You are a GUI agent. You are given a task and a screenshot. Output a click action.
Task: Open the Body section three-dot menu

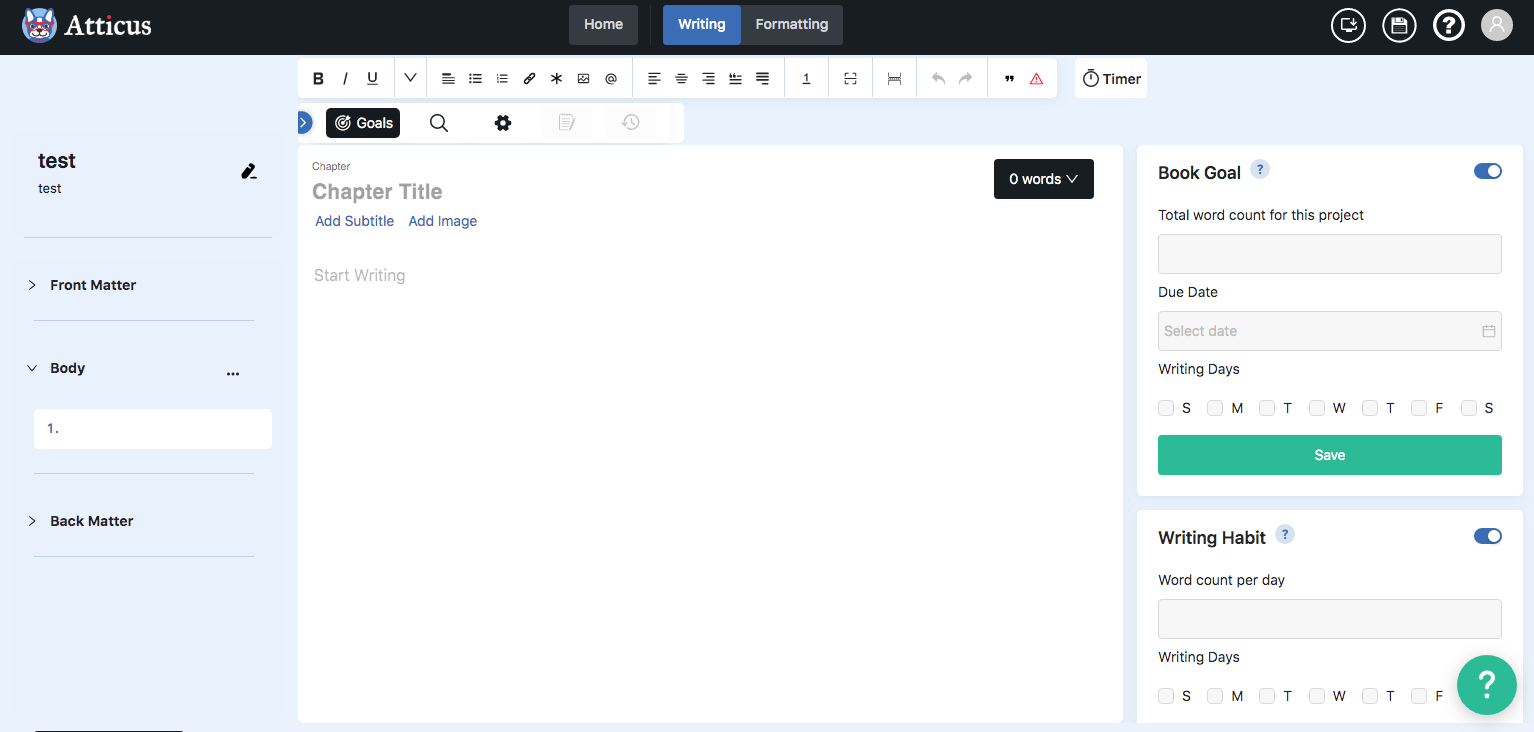click(233, 373)
